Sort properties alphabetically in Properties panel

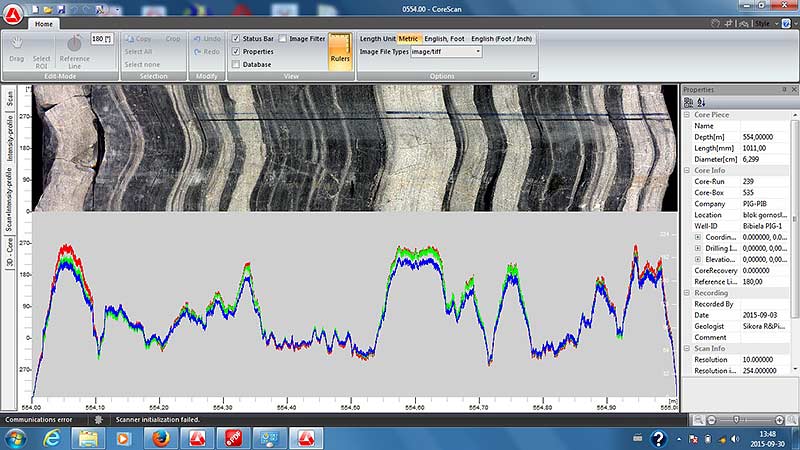701,102
